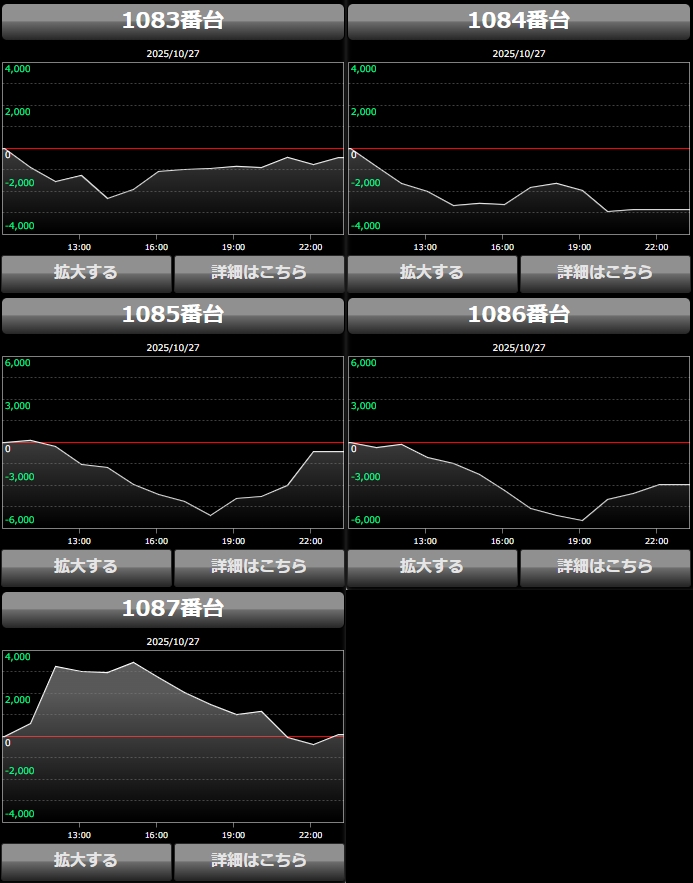View details via 詳細はこちら for 1085番台
The width and height of the screenshot is (693, 883).
[x=259, y=566]
